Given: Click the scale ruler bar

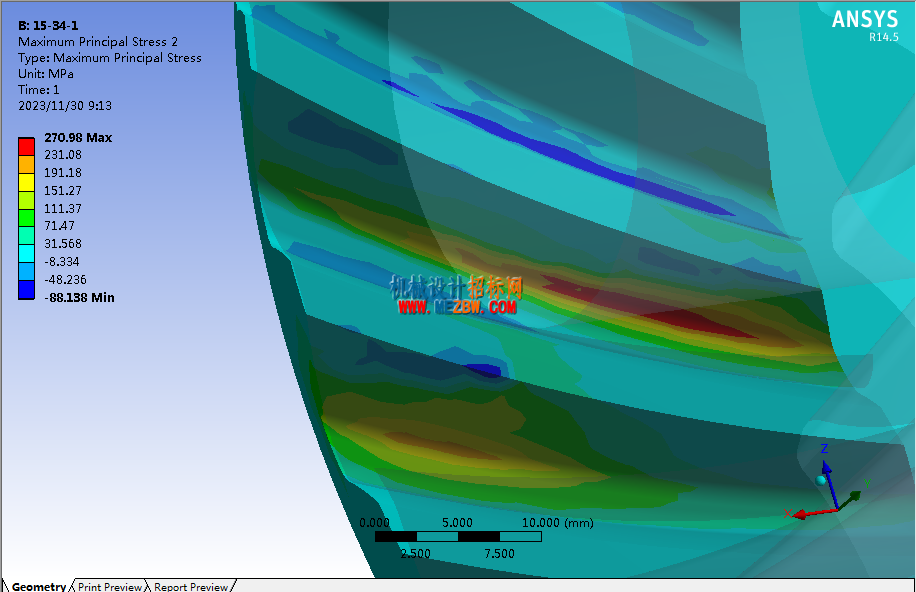Looking at the screenshot, I should point(458,536).
